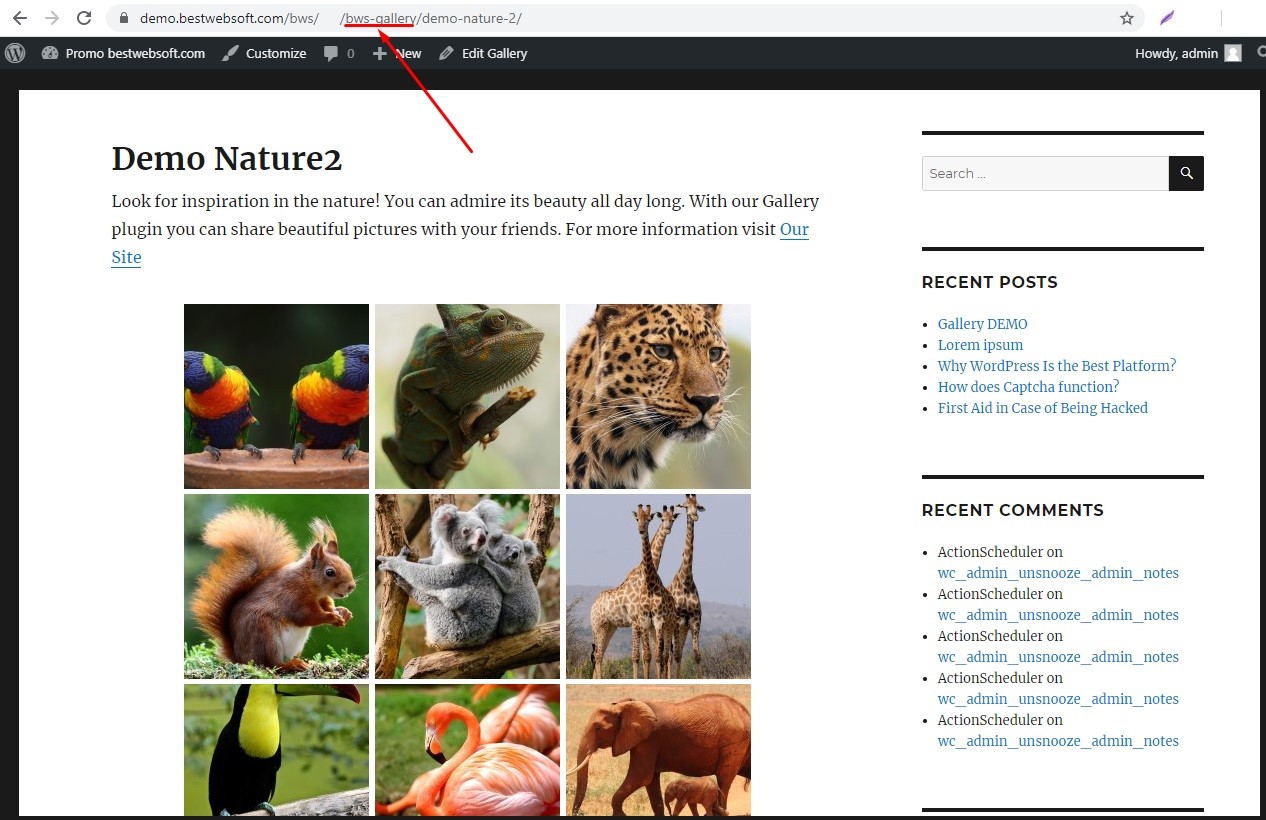Focus the sidebar Search field

click(x=1045, y=173)
